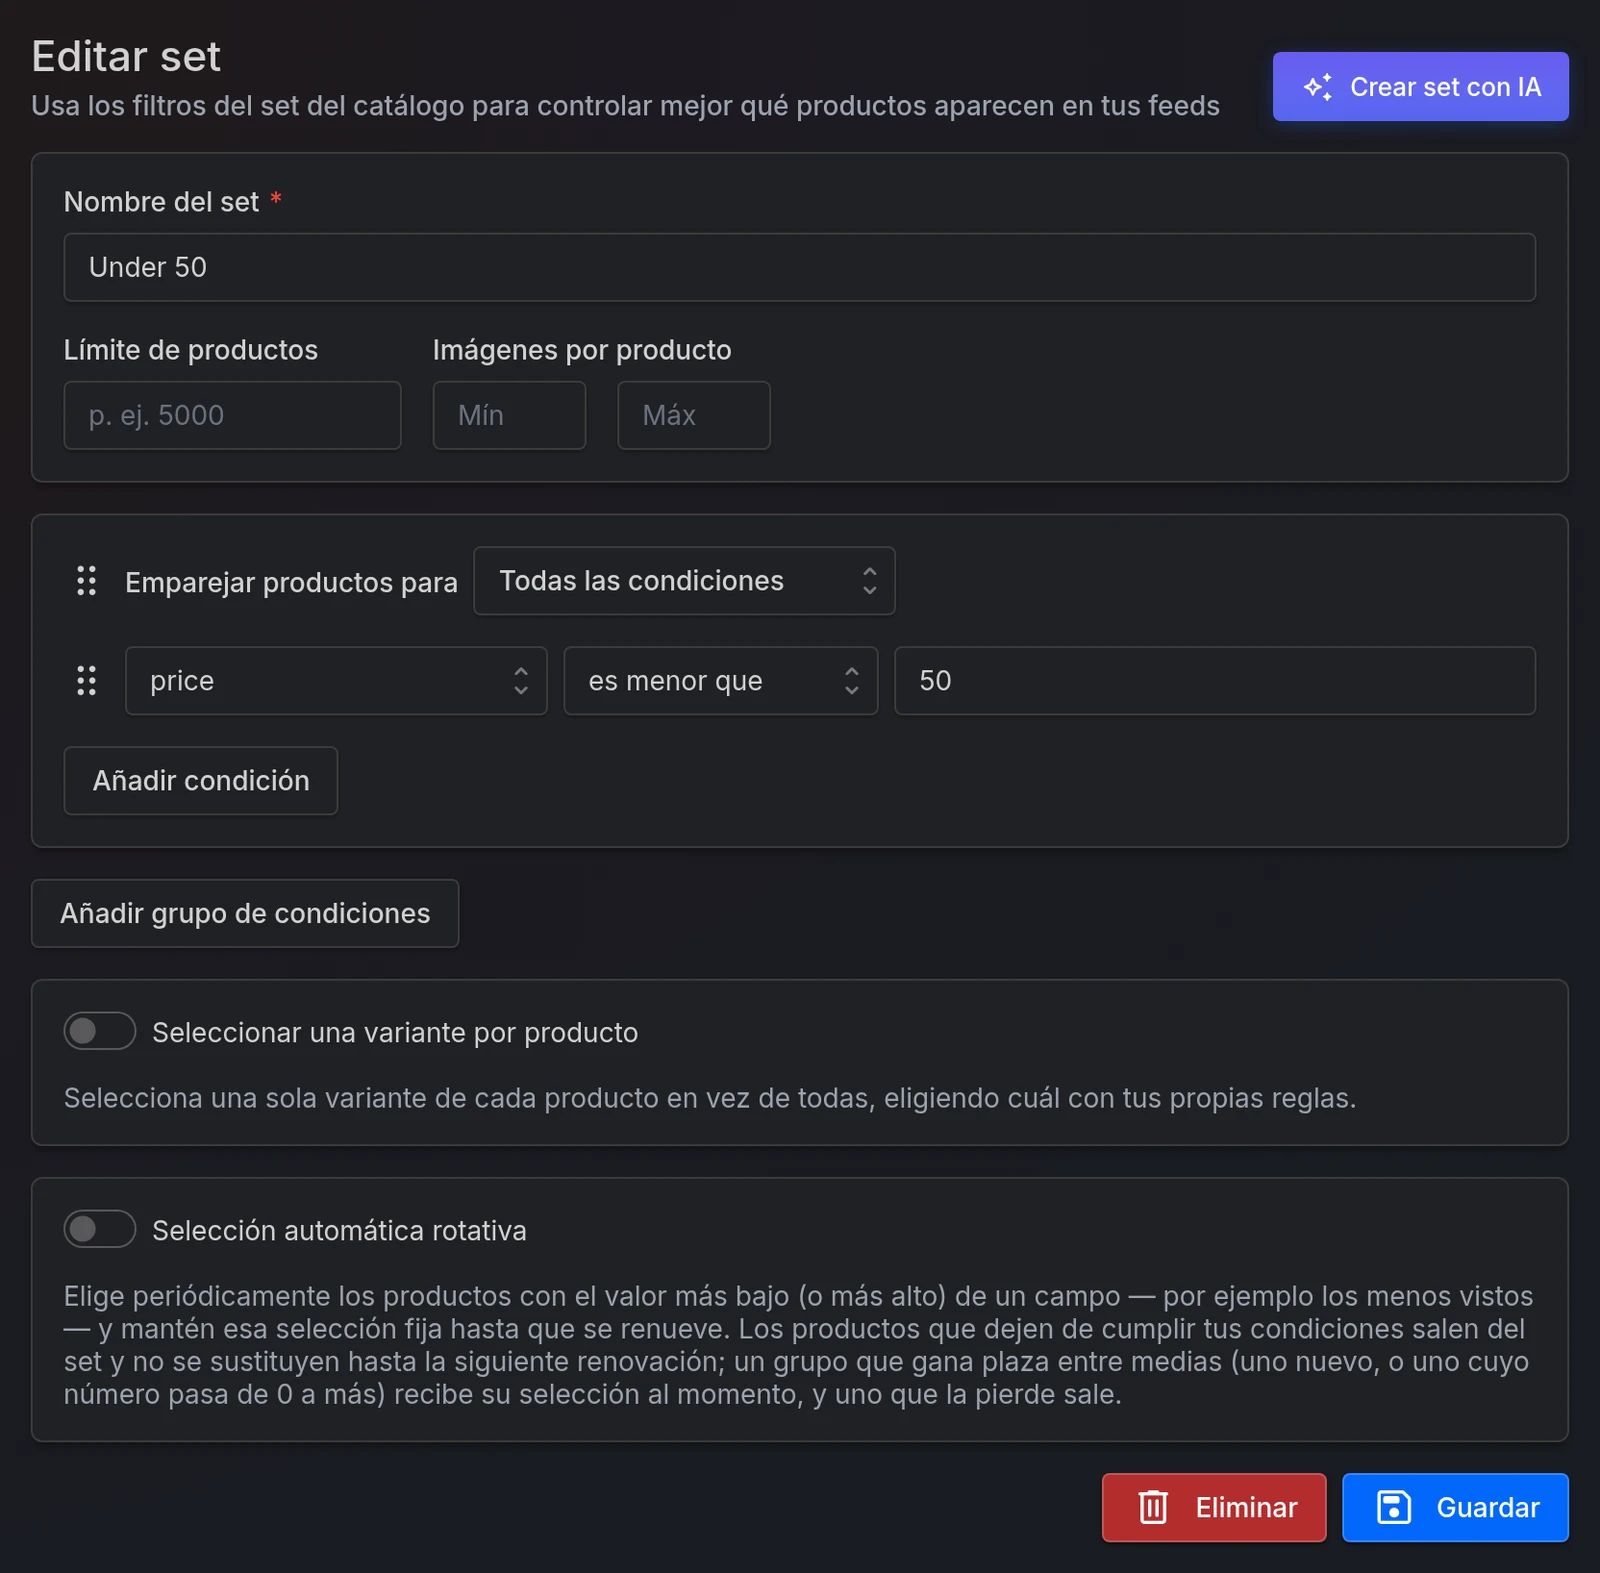Focus the Nombre del set field
The width and height of the screenshot is (1600, 1573).
click(x=800, y=267)
